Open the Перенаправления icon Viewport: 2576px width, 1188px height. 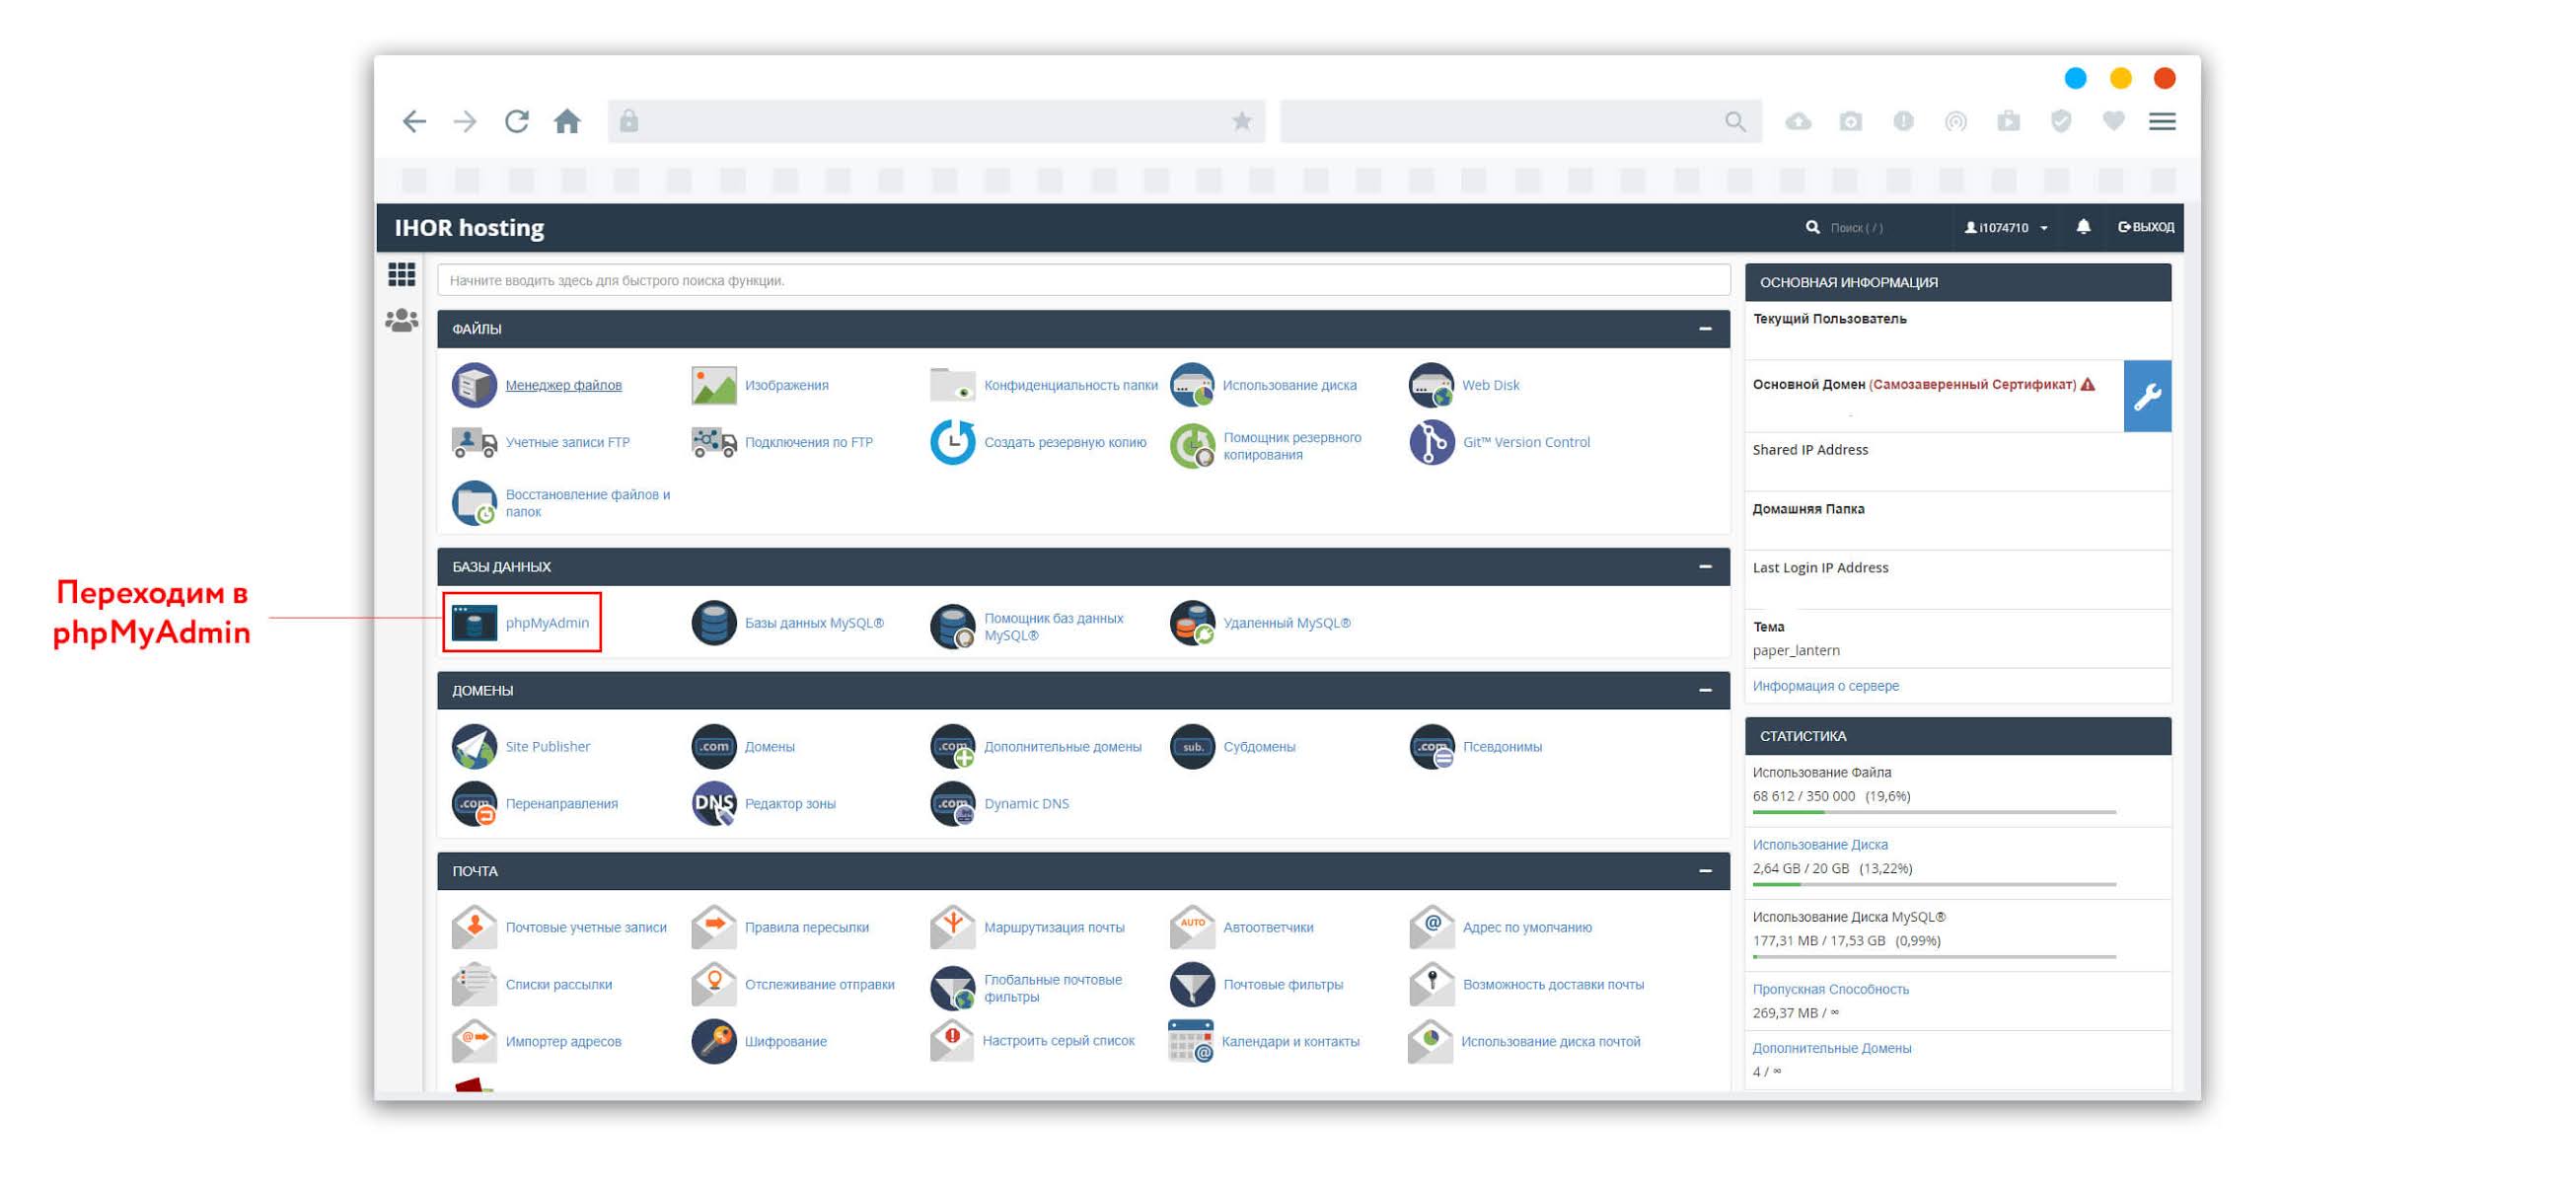pos(474,803)
